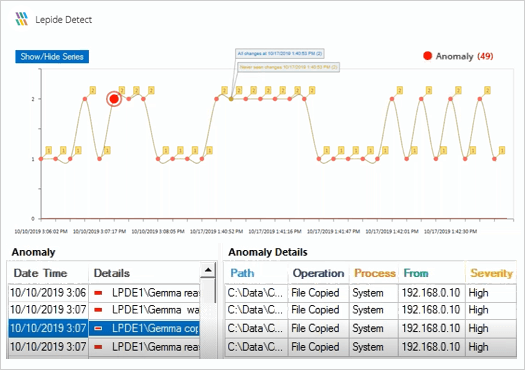Click the red Anomaly legend dot

click(427, 56)
